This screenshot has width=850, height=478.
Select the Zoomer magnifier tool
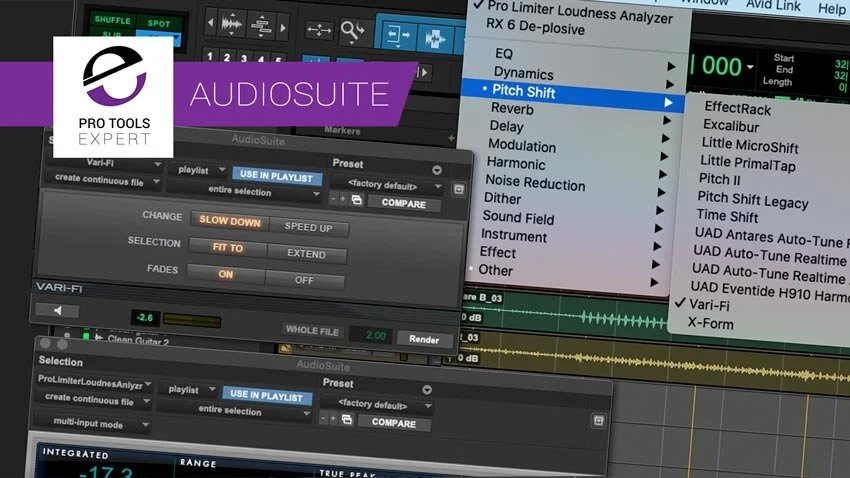[352, 31]
